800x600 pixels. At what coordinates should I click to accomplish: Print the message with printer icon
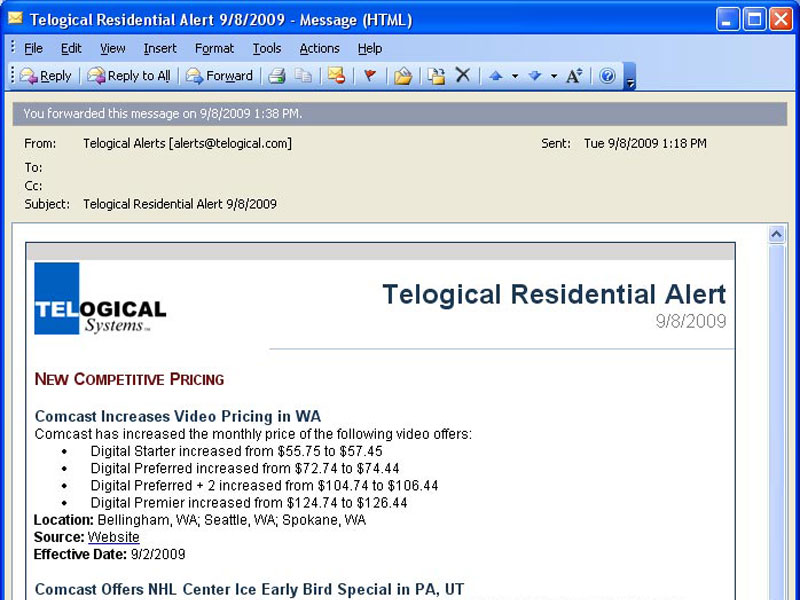point(277,76)
